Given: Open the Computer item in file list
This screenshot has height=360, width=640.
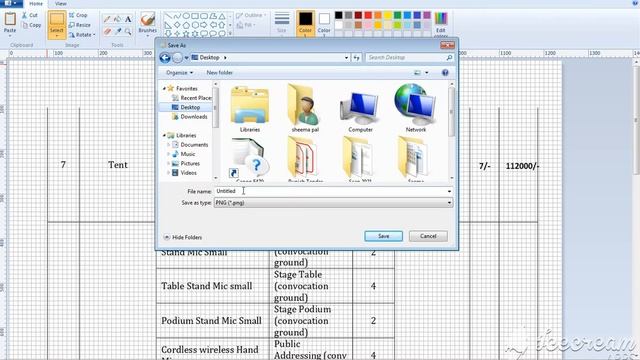Looking at the screenshot, I should 360,112.
